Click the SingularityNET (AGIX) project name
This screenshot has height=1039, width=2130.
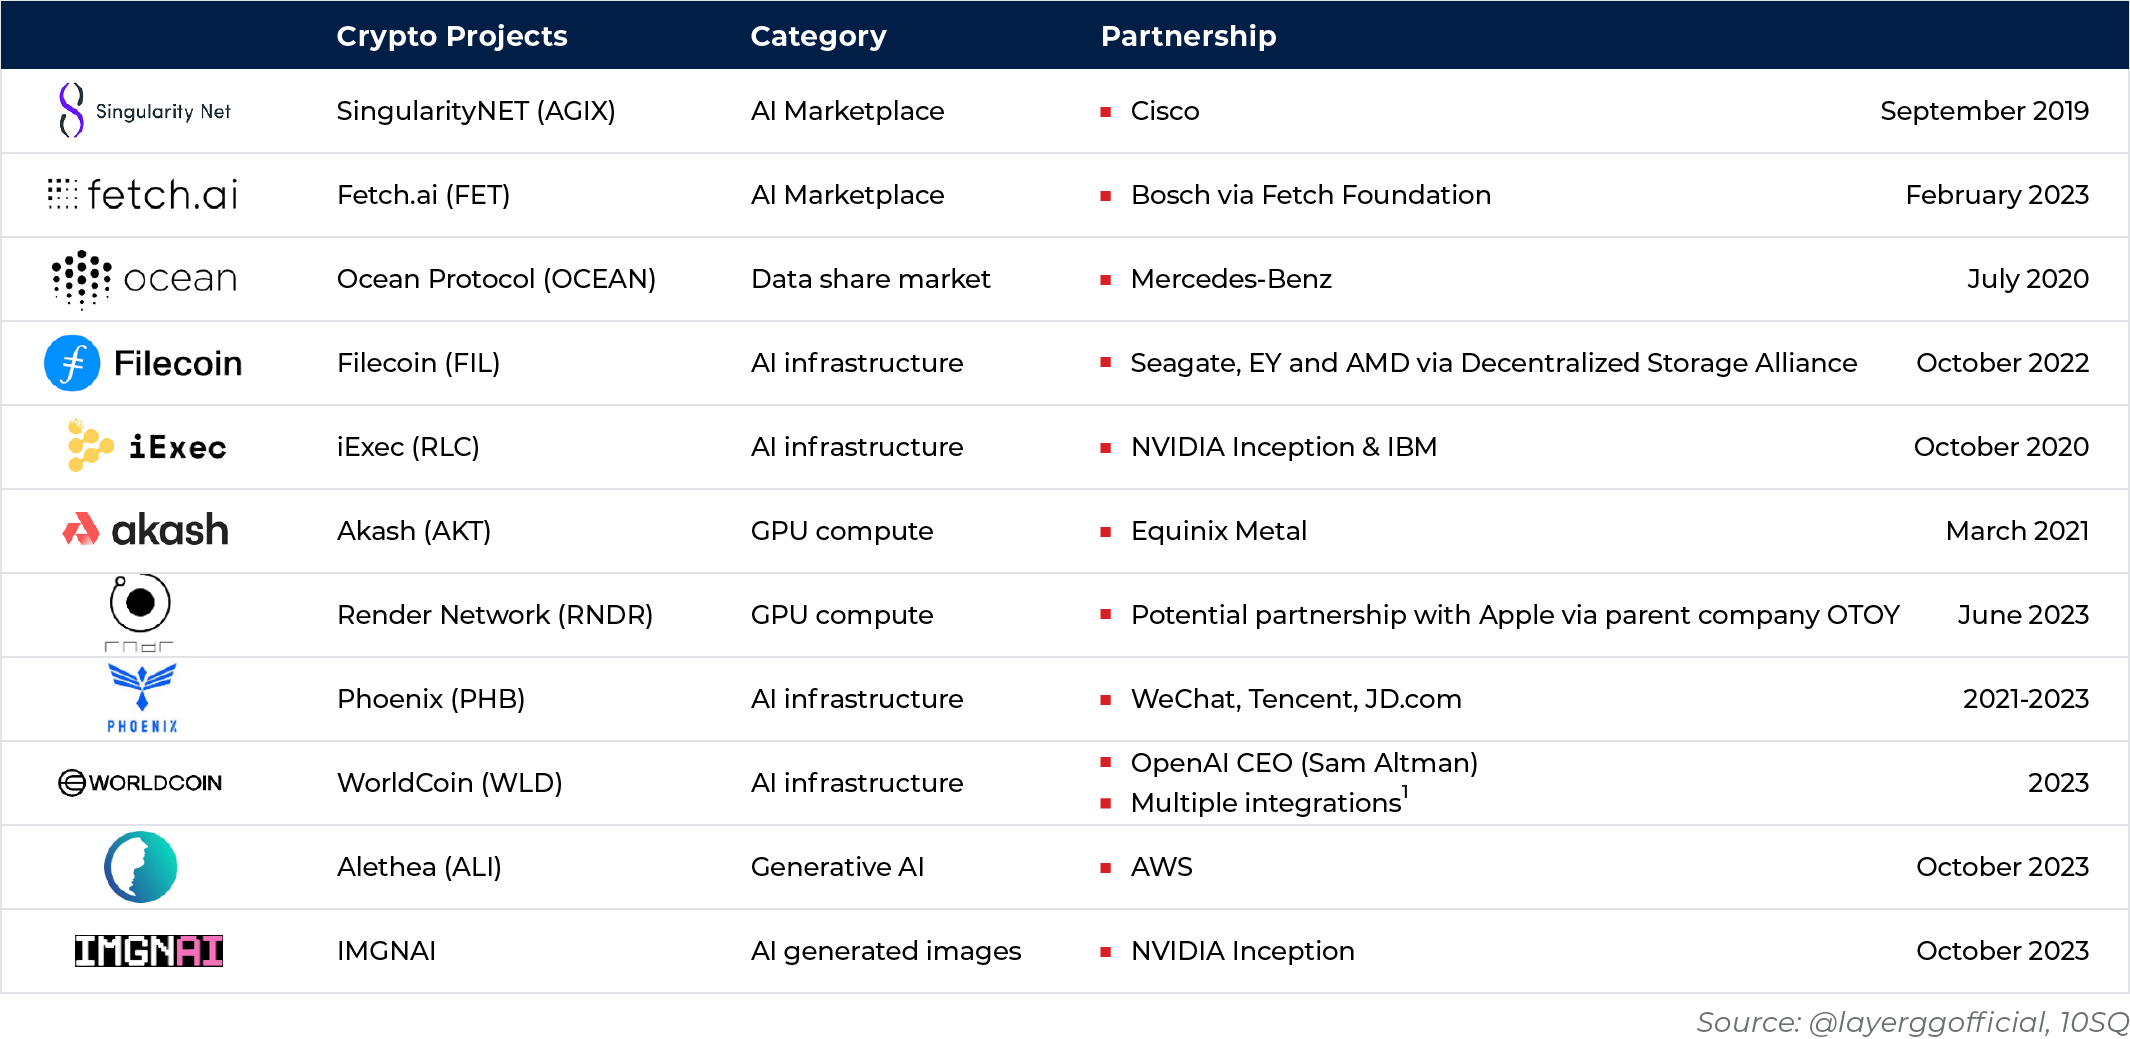click(x=476, y=111)
